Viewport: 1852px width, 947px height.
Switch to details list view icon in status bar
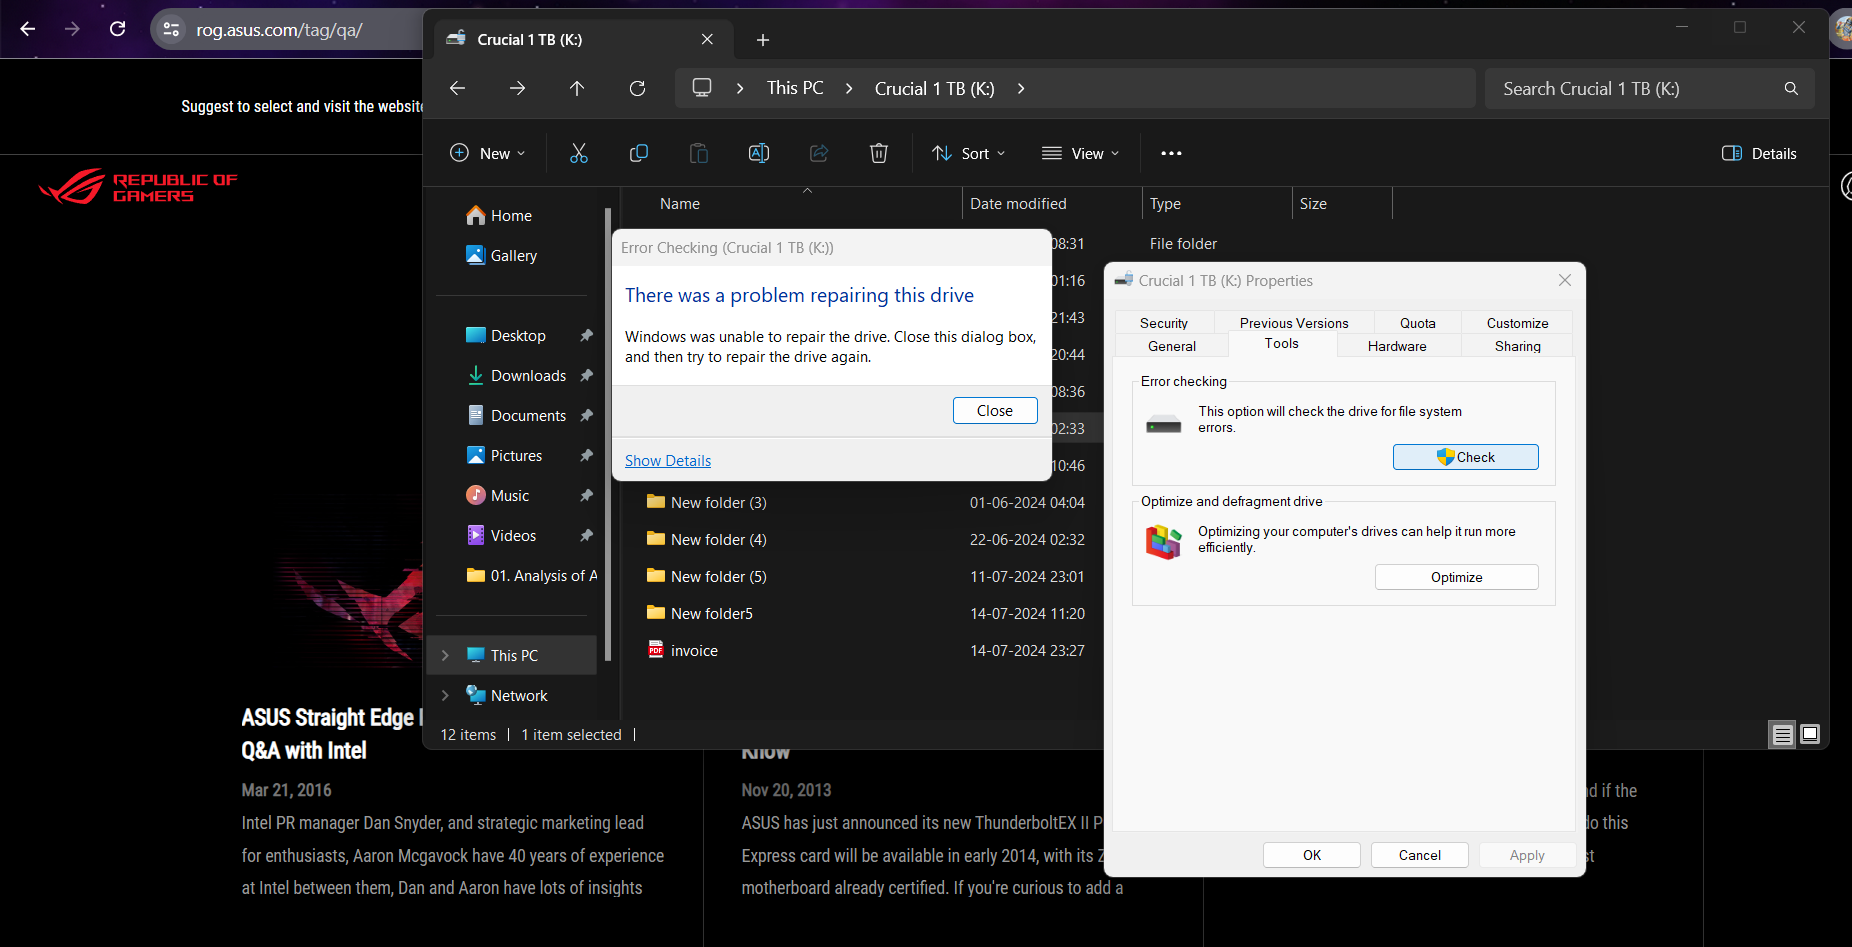pos(1782,735)
